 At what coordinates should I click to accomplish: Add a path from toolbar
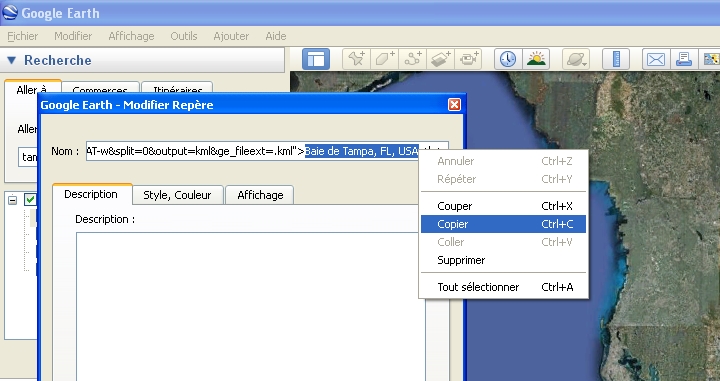click(412, 59)
